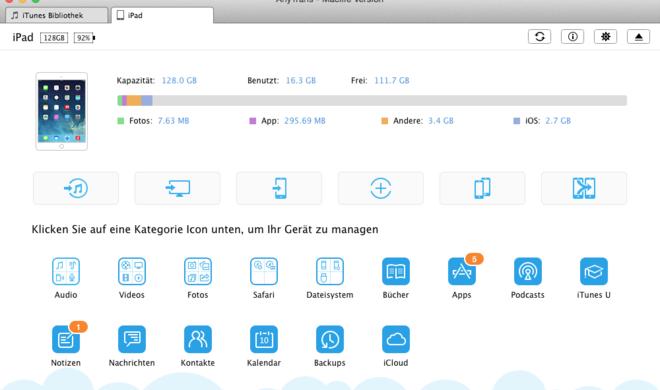
Task: Click the storage usage bar
Action: pos(372,100)
